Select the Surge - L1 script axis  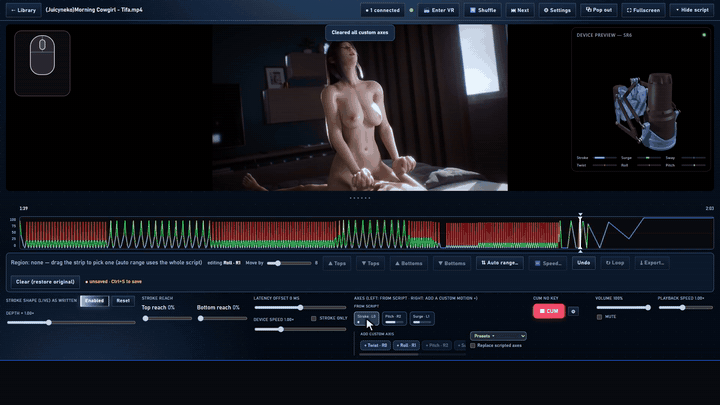pos(422,318)
